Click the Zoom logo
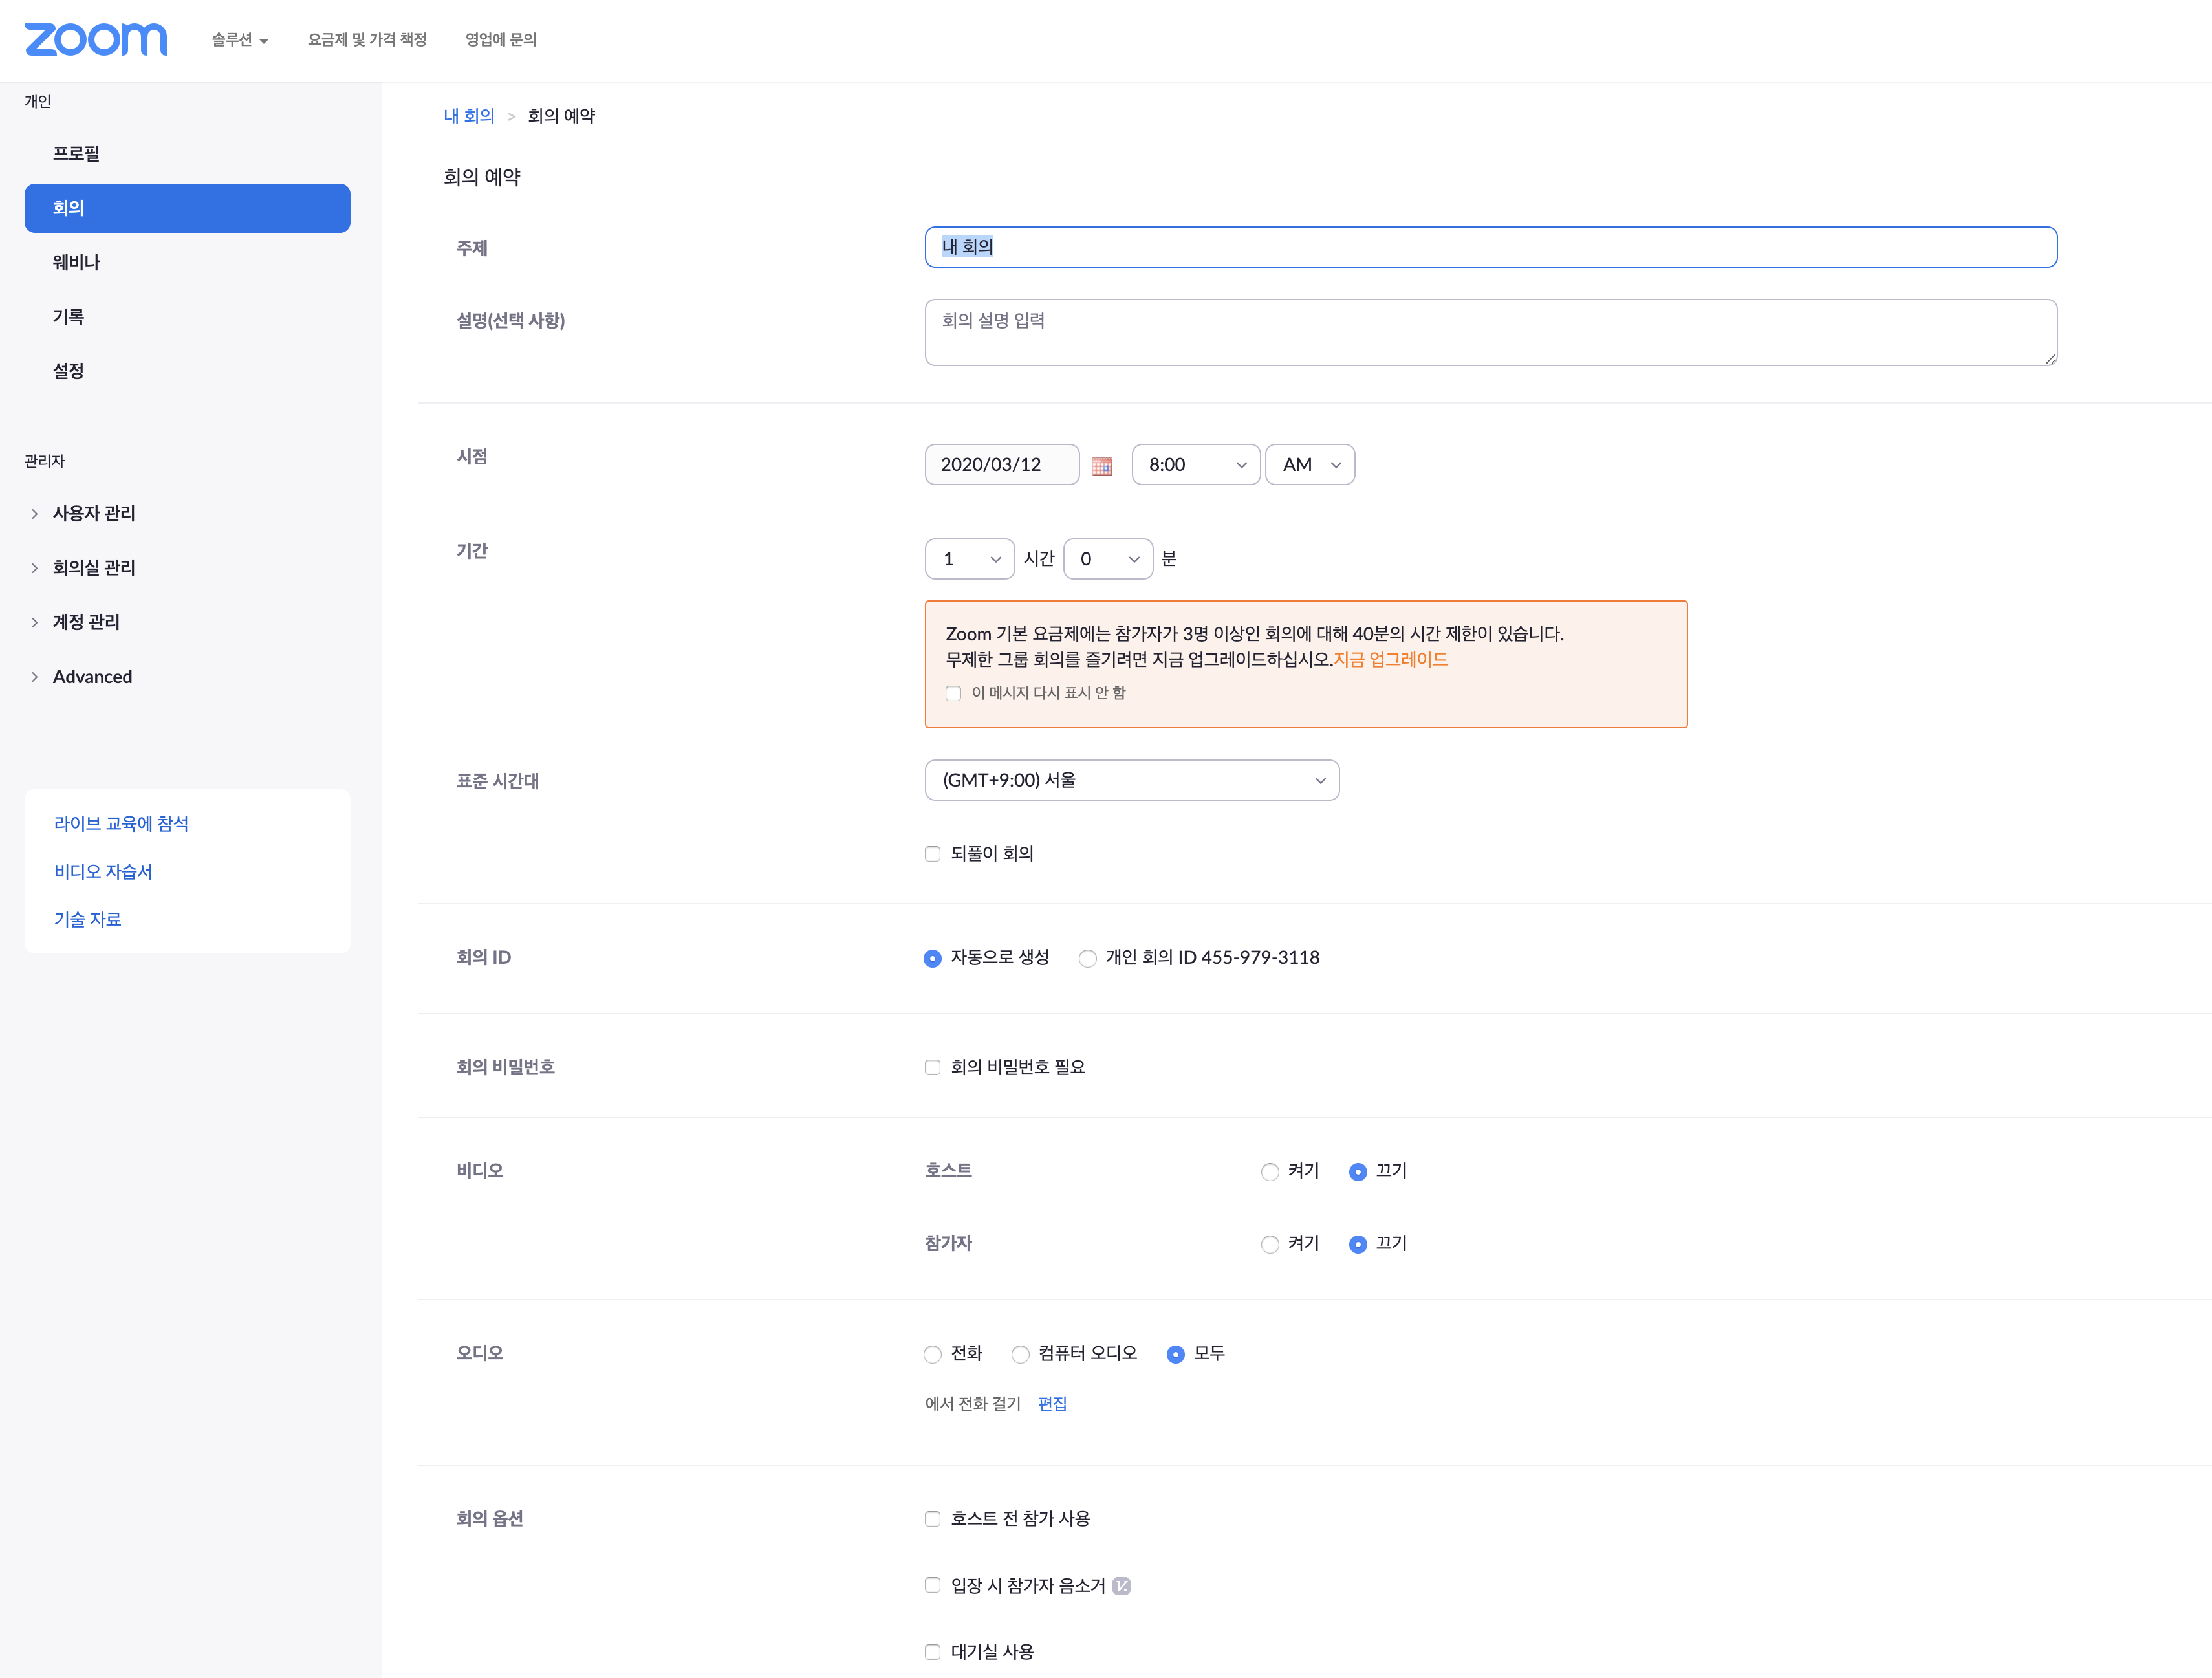The image size is (2212, 1678). click(95, 39)
